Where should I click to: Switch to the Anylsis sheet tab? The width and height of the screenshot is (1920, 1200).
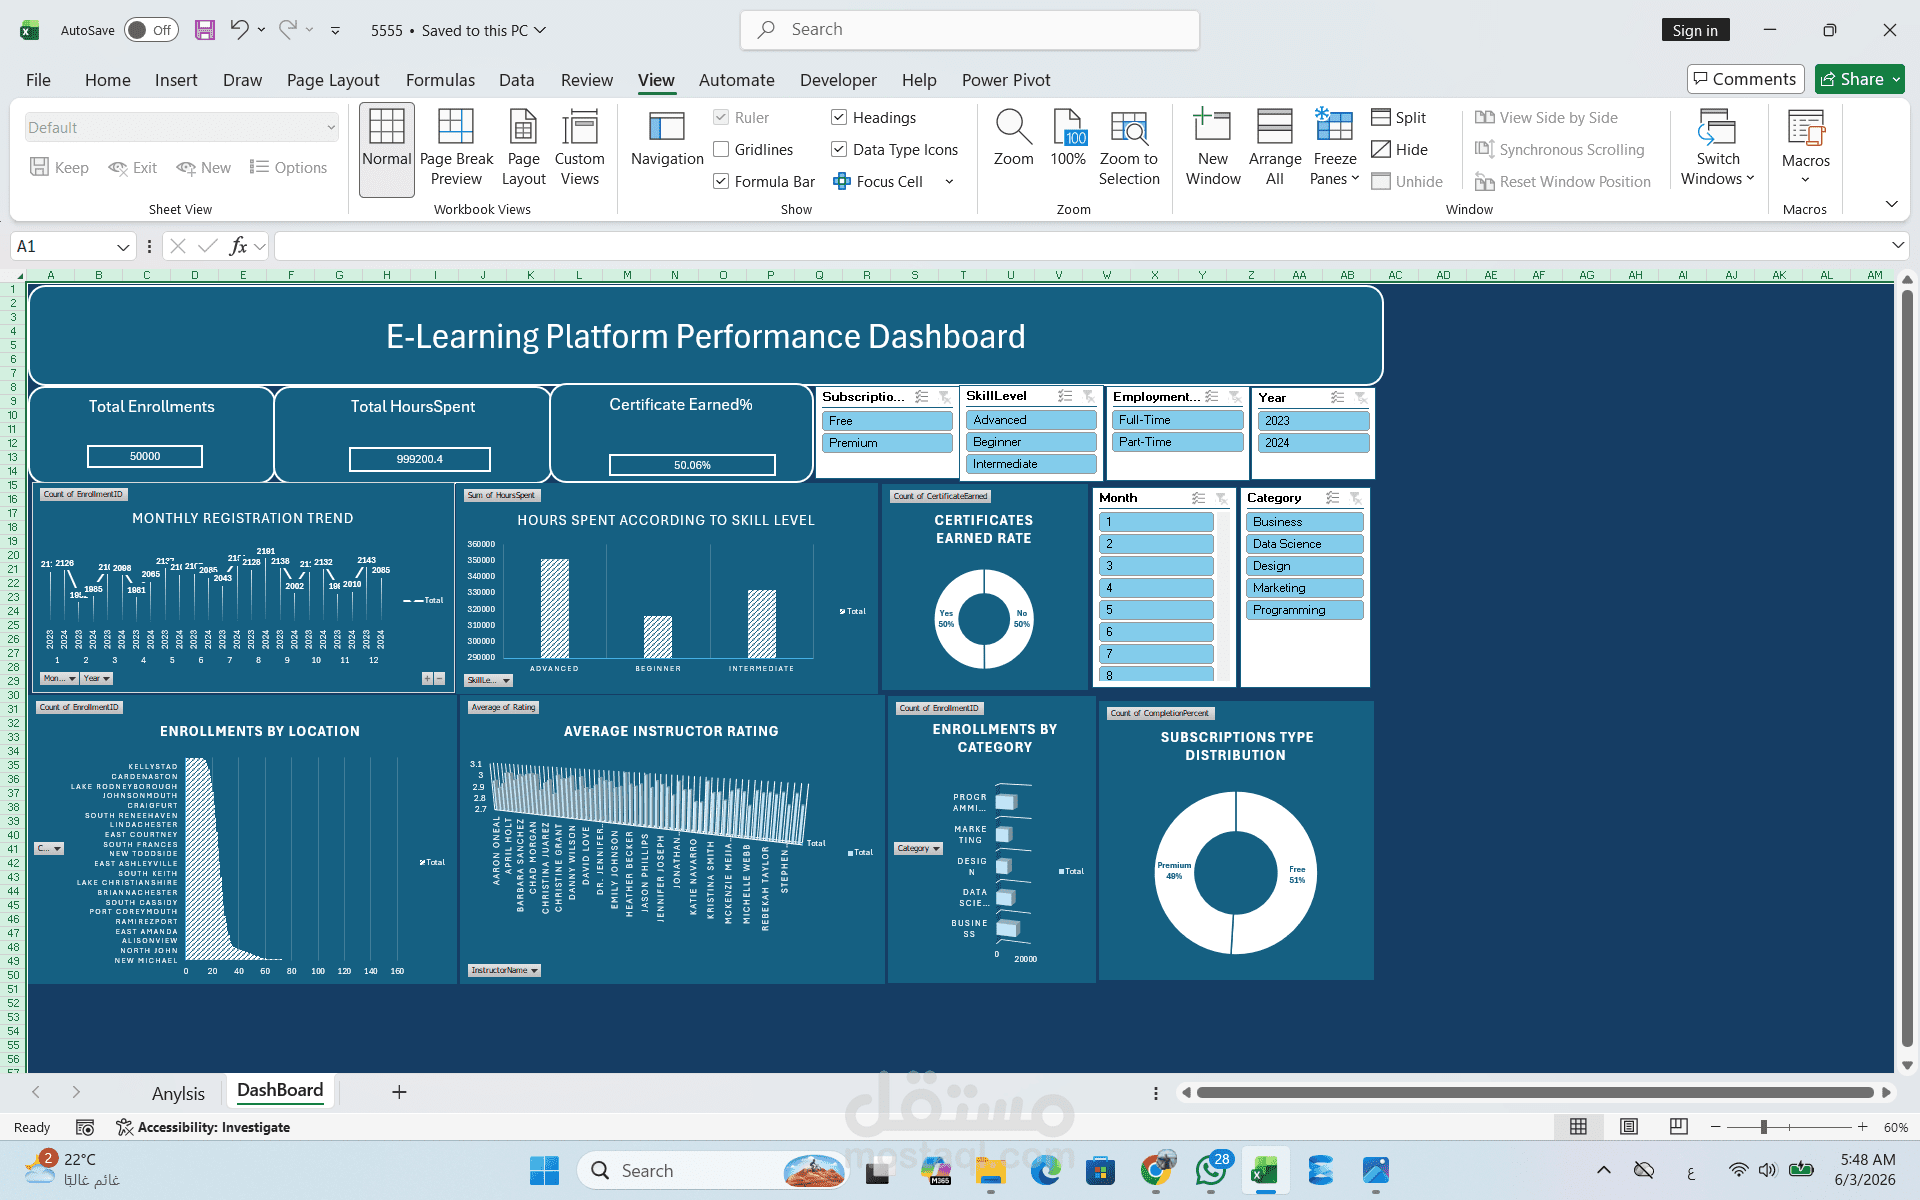178,1093
